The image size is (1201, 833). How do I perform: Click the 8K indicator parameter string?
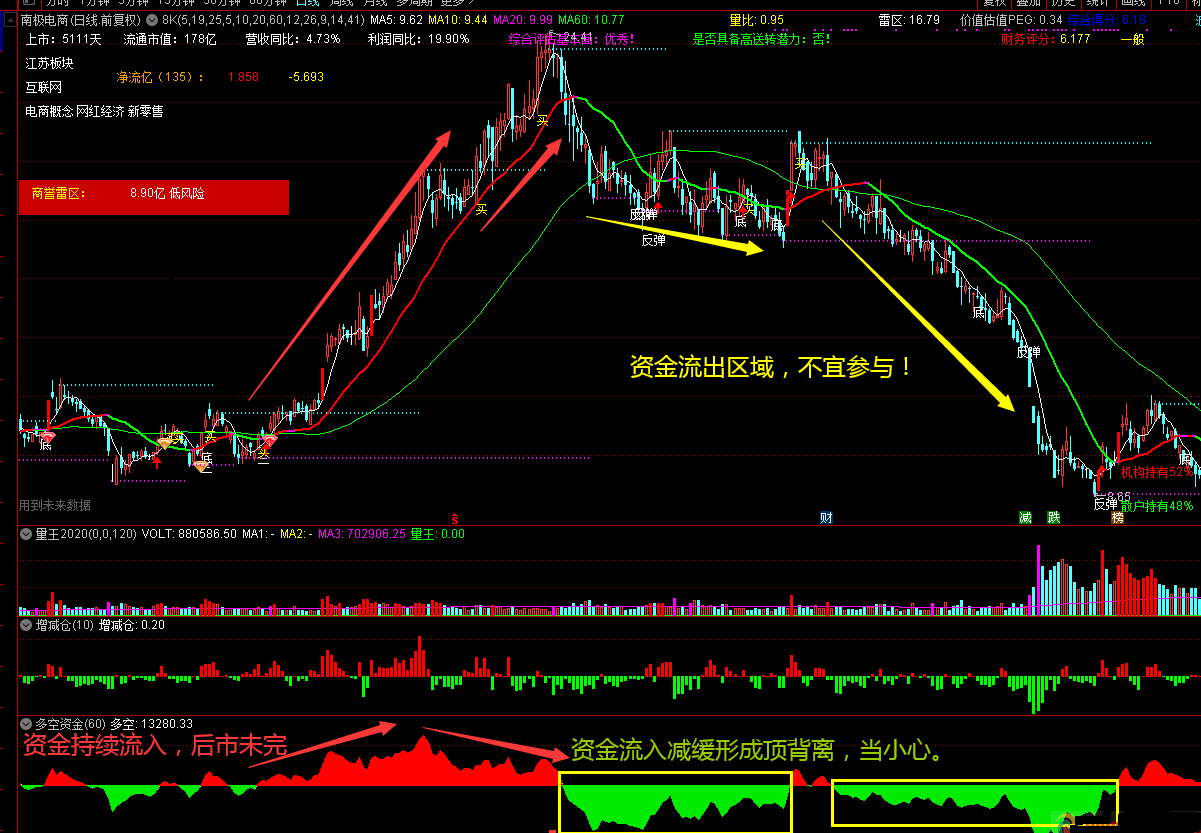(263, 20)
